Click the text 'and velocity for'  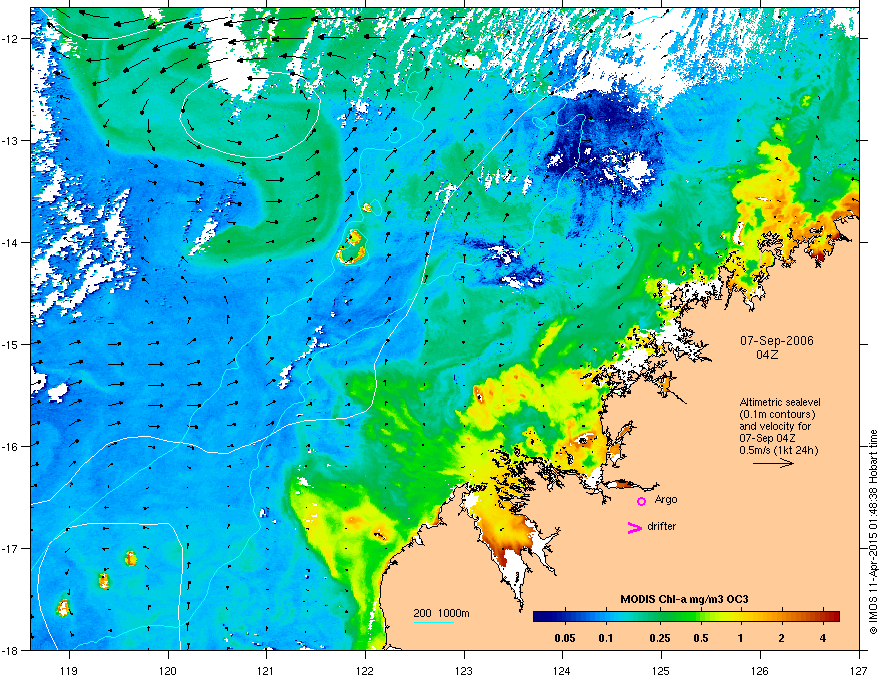pos(775,426)
